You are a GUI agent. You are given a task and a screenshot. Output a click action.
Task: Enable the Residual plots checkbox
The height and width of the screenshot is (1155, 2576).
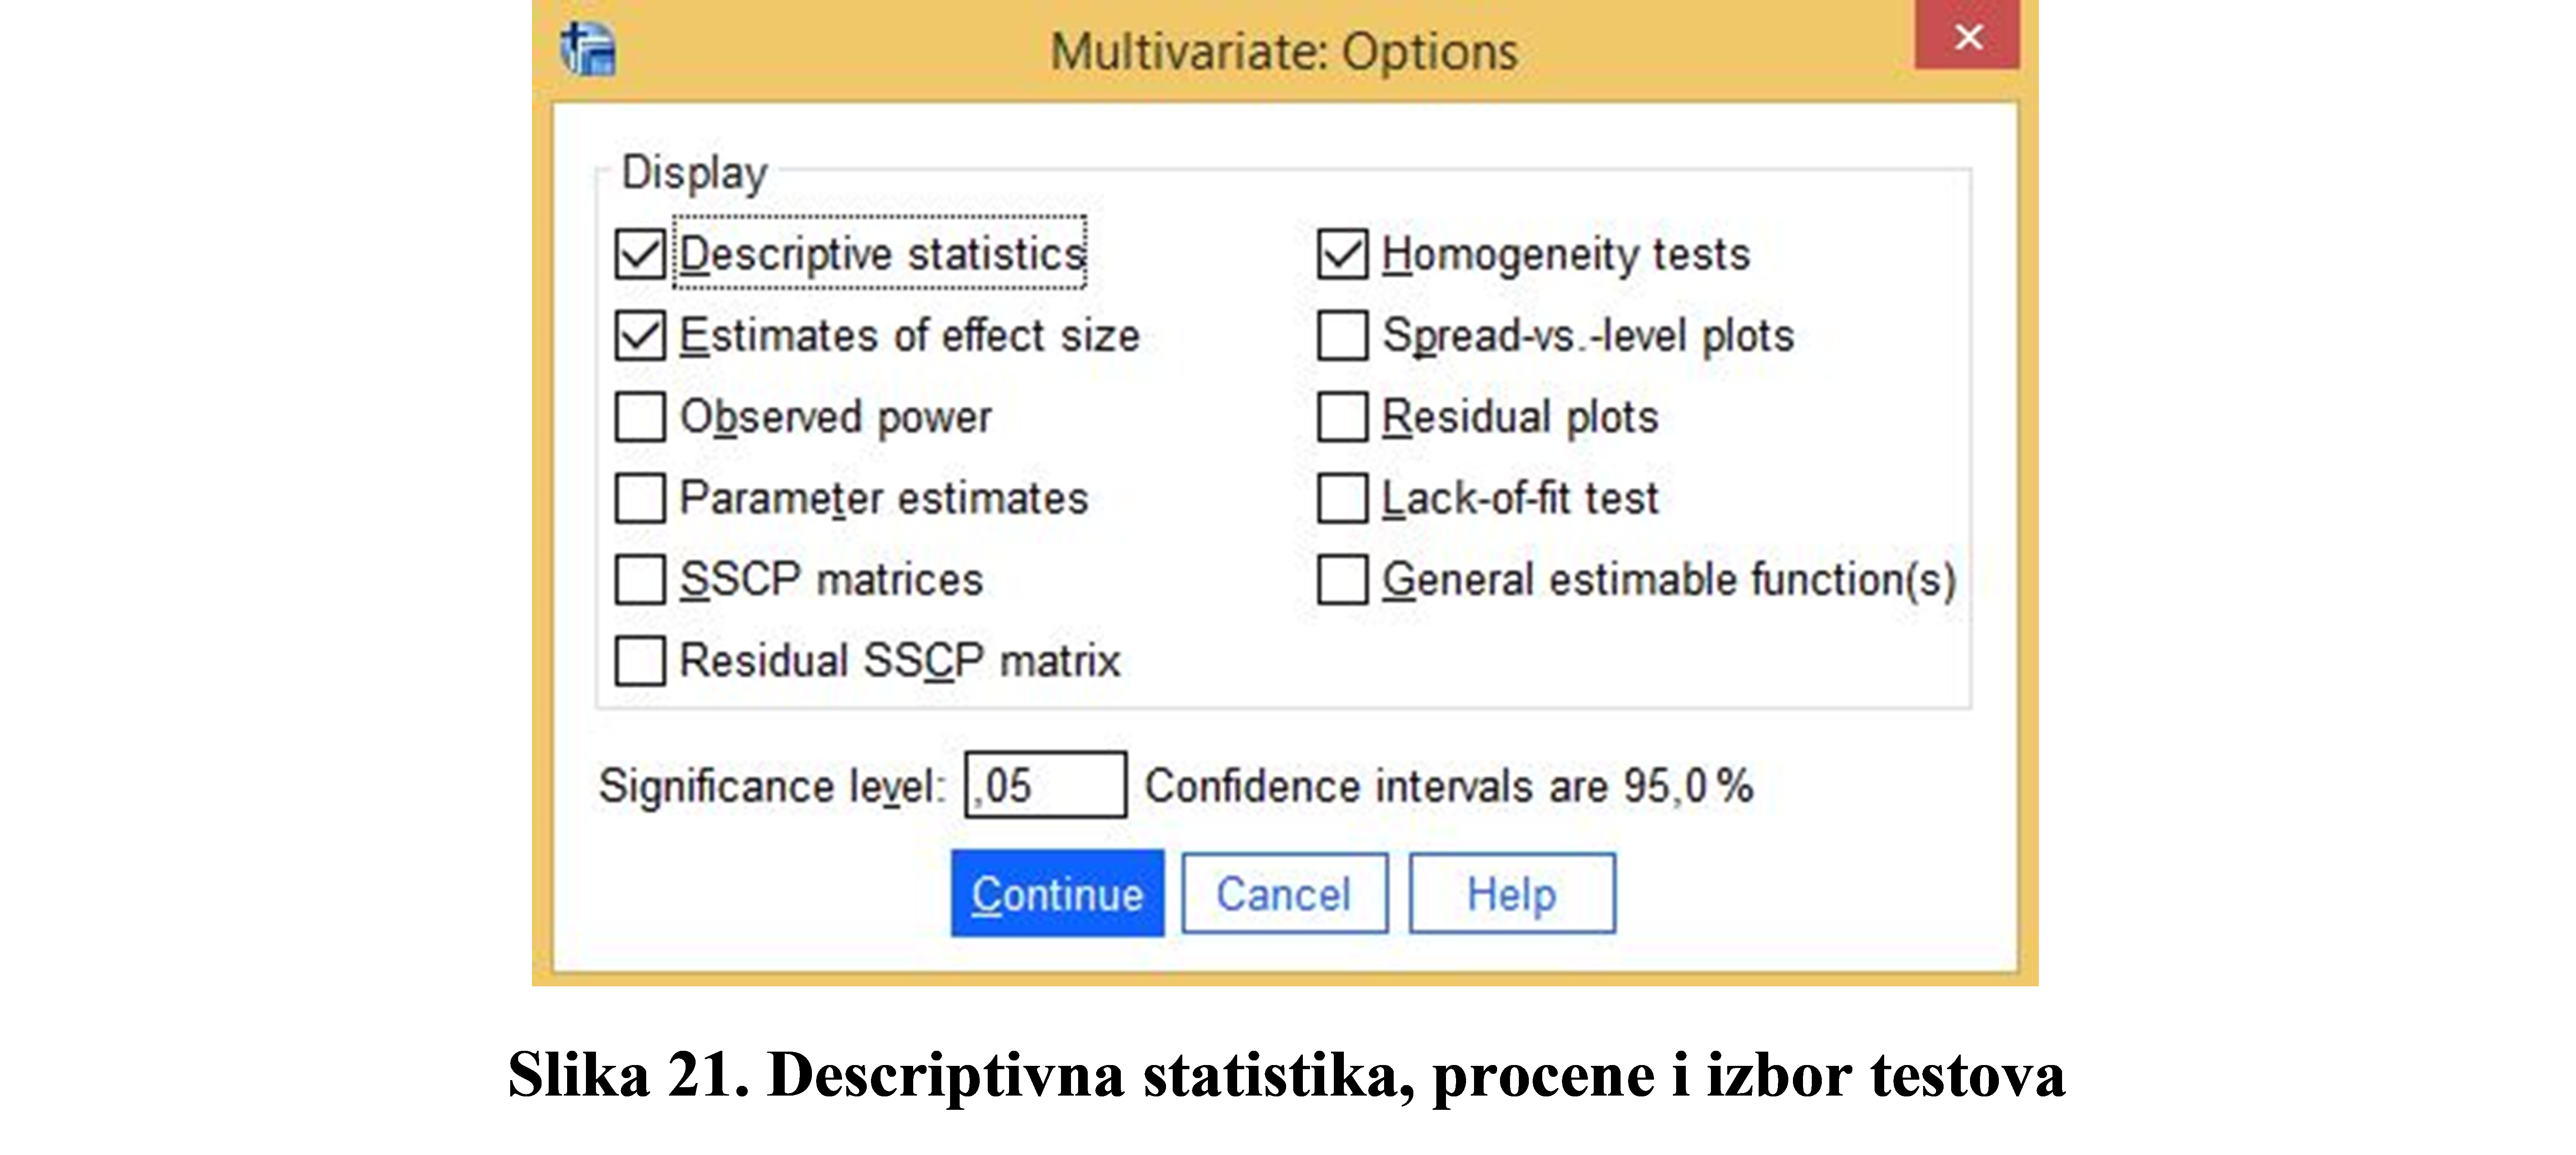[x=1342, y=417]
